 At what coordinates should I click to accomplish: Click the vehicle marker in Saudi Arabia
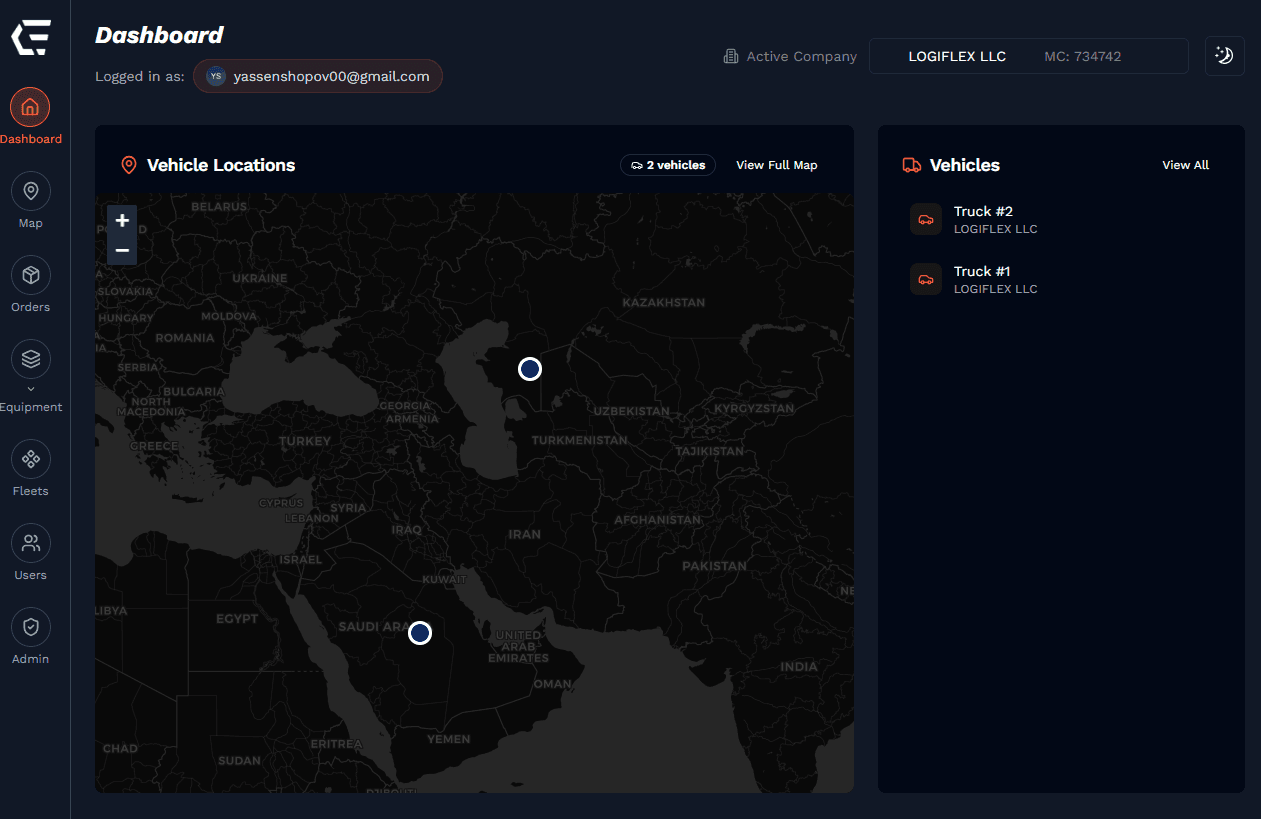click(420, 633)
